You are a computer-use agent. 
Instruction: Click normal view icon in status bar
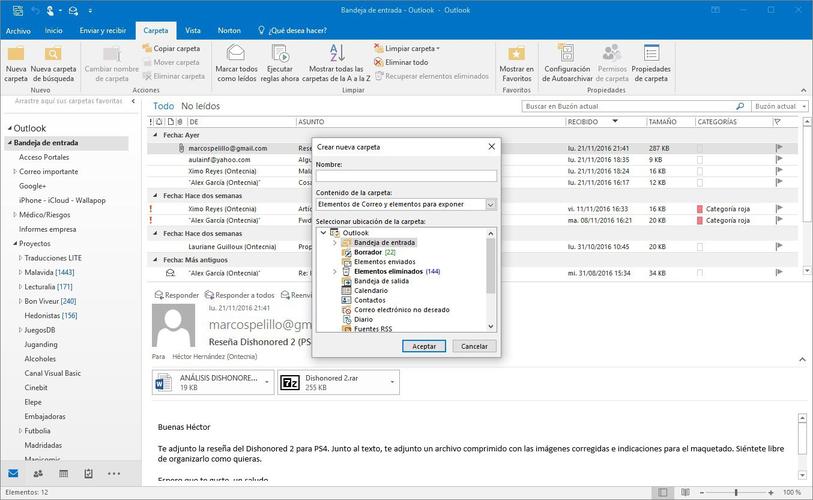(662, 492)
